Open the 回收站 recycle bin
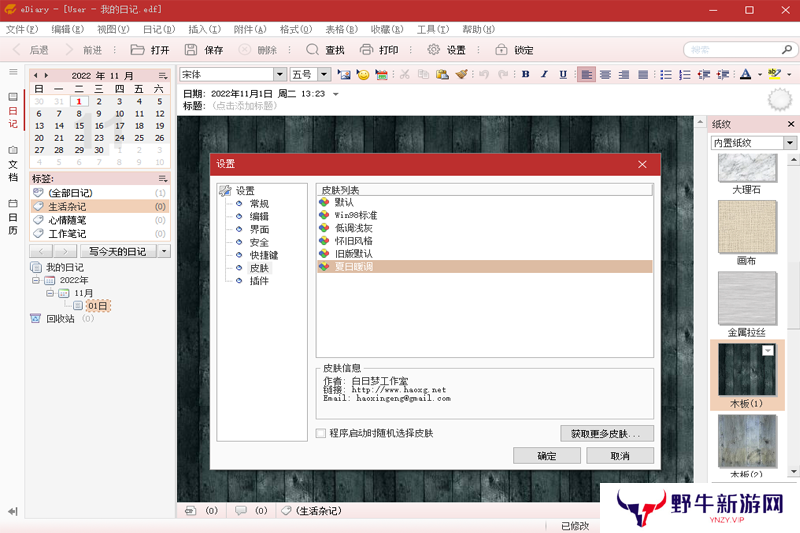This screenshot has height=533, width=800. [x=60, y=319]
